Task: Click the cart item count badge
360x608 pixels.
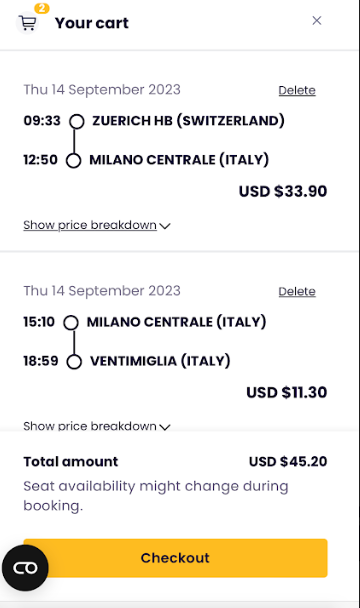Action: click(x=42, y=8)
